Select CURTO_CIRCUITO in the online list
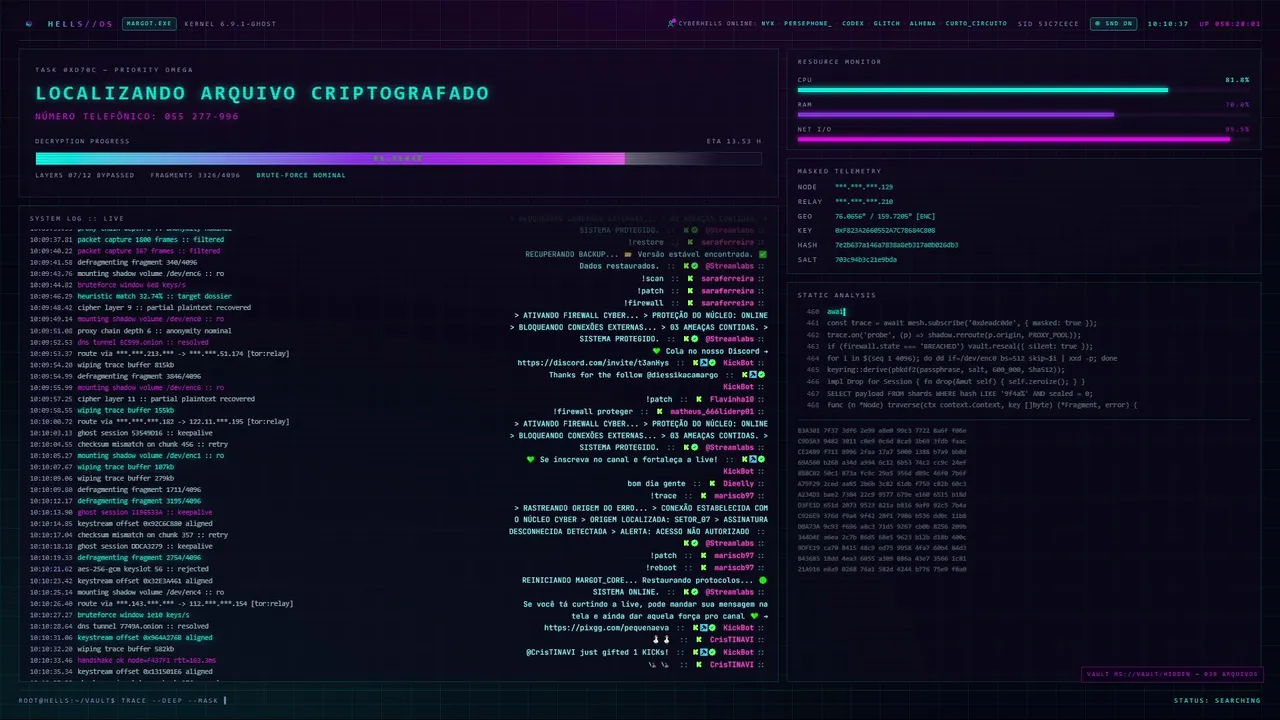The image size is (1280, 720). click(977, 23)
